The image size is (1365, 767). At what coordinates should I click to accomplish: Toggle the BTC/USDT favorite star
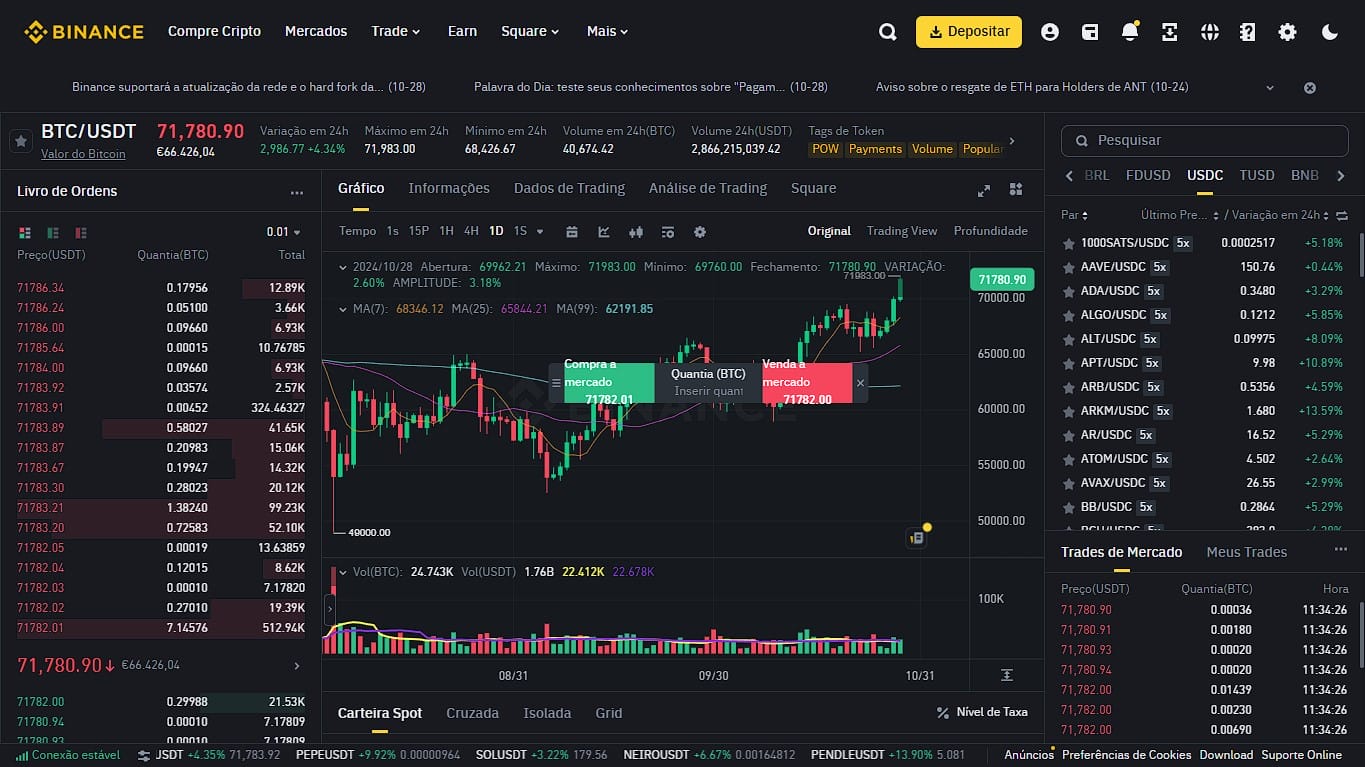pyautogui.click(x=21, y=140)
